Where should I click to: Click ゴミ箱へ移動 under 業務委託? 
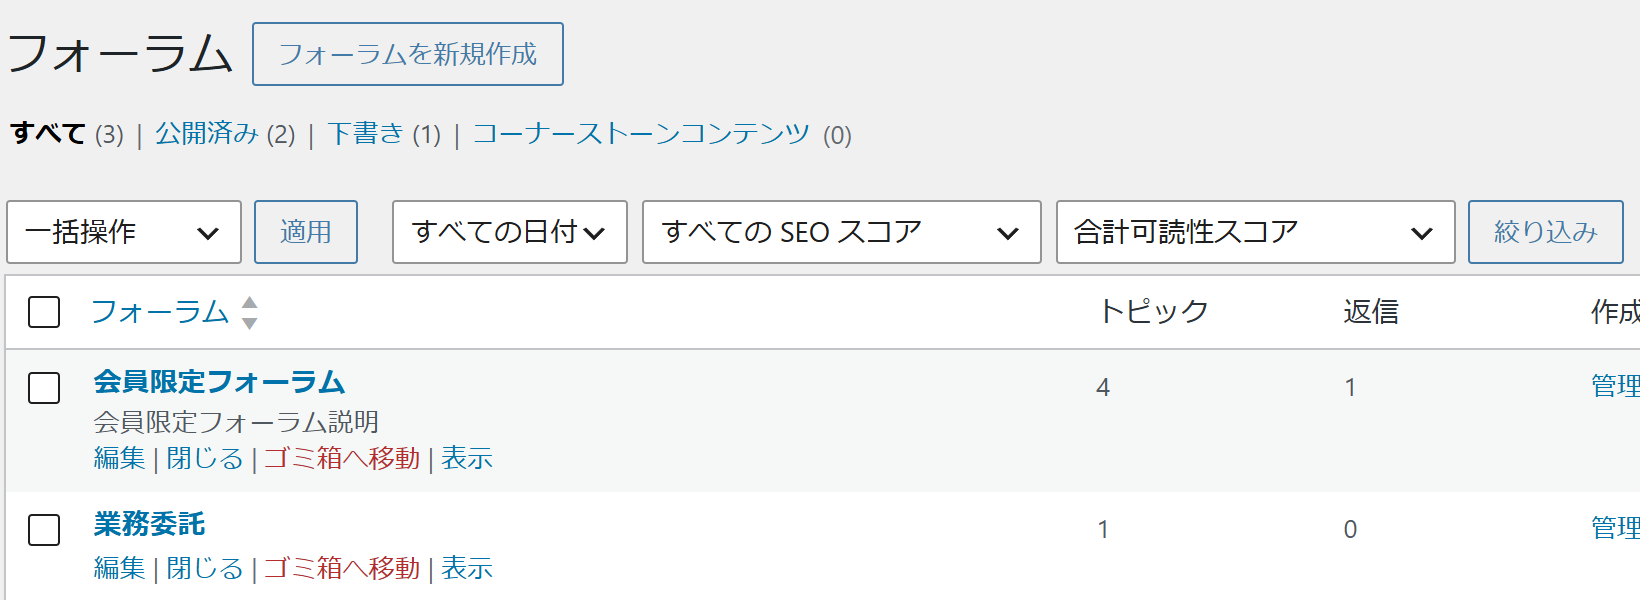click(342, 568)
